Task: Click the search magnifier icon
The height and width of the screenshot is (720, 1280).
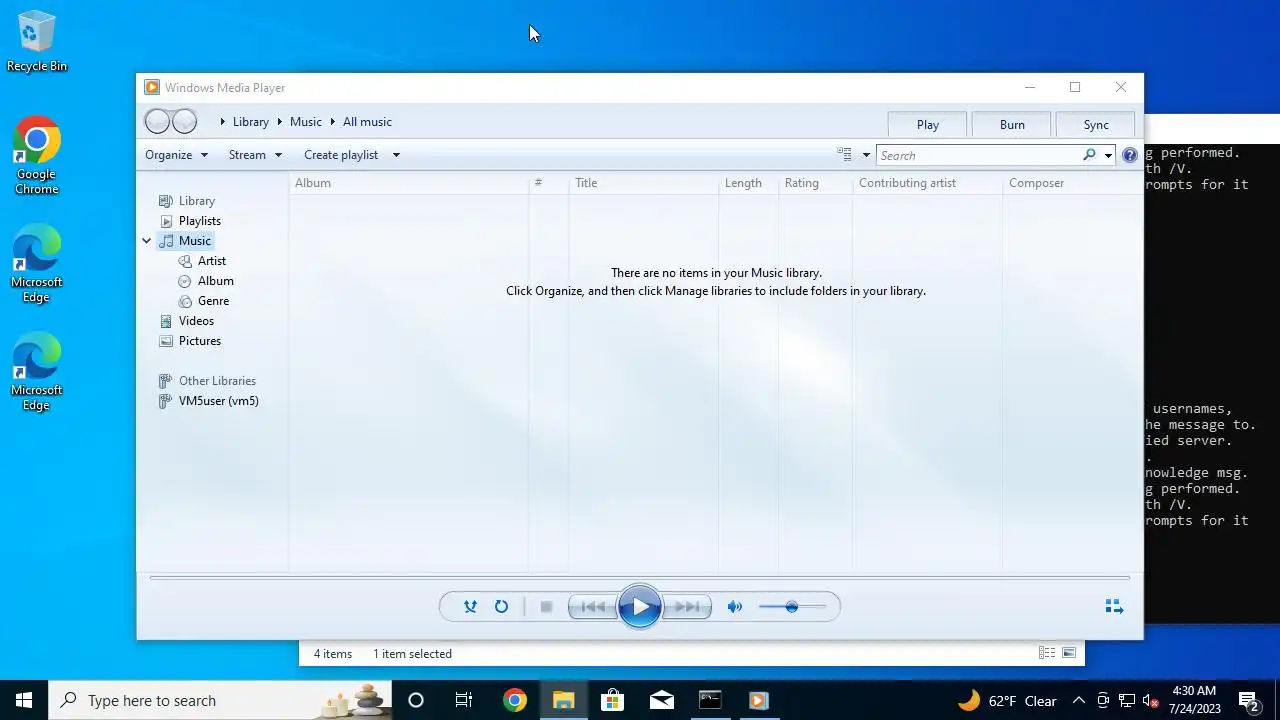Action: pyautogui.click(x=1089, y=155)
